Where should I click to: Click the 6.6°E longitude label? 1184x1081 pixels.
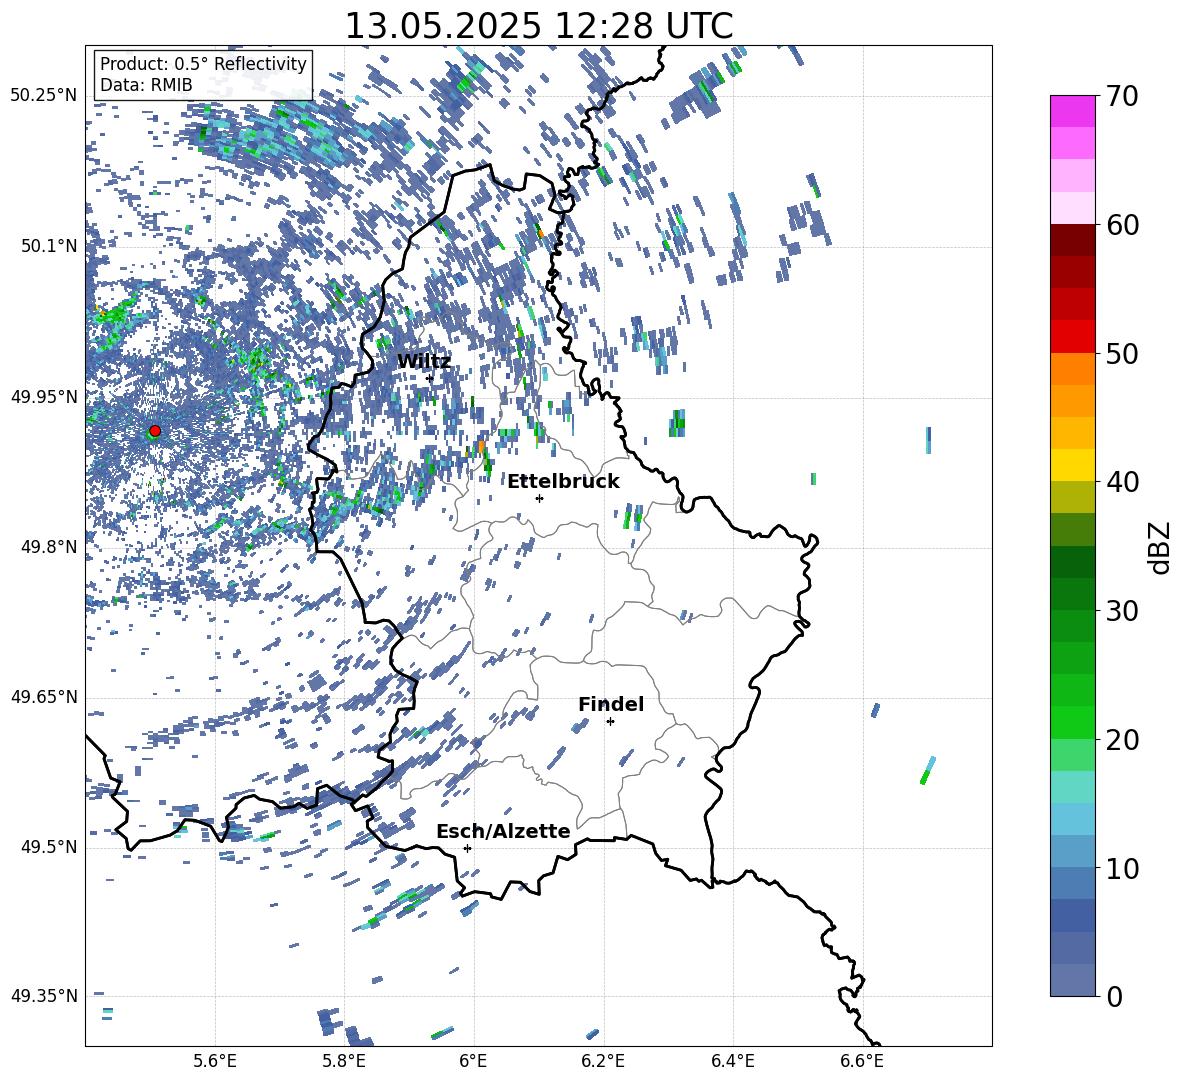coord(862,1061)
